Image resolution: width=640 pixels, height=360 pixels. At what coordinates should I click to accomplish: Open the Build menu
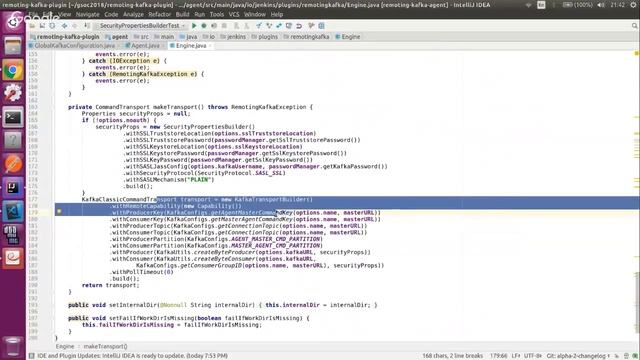point(182,14)
